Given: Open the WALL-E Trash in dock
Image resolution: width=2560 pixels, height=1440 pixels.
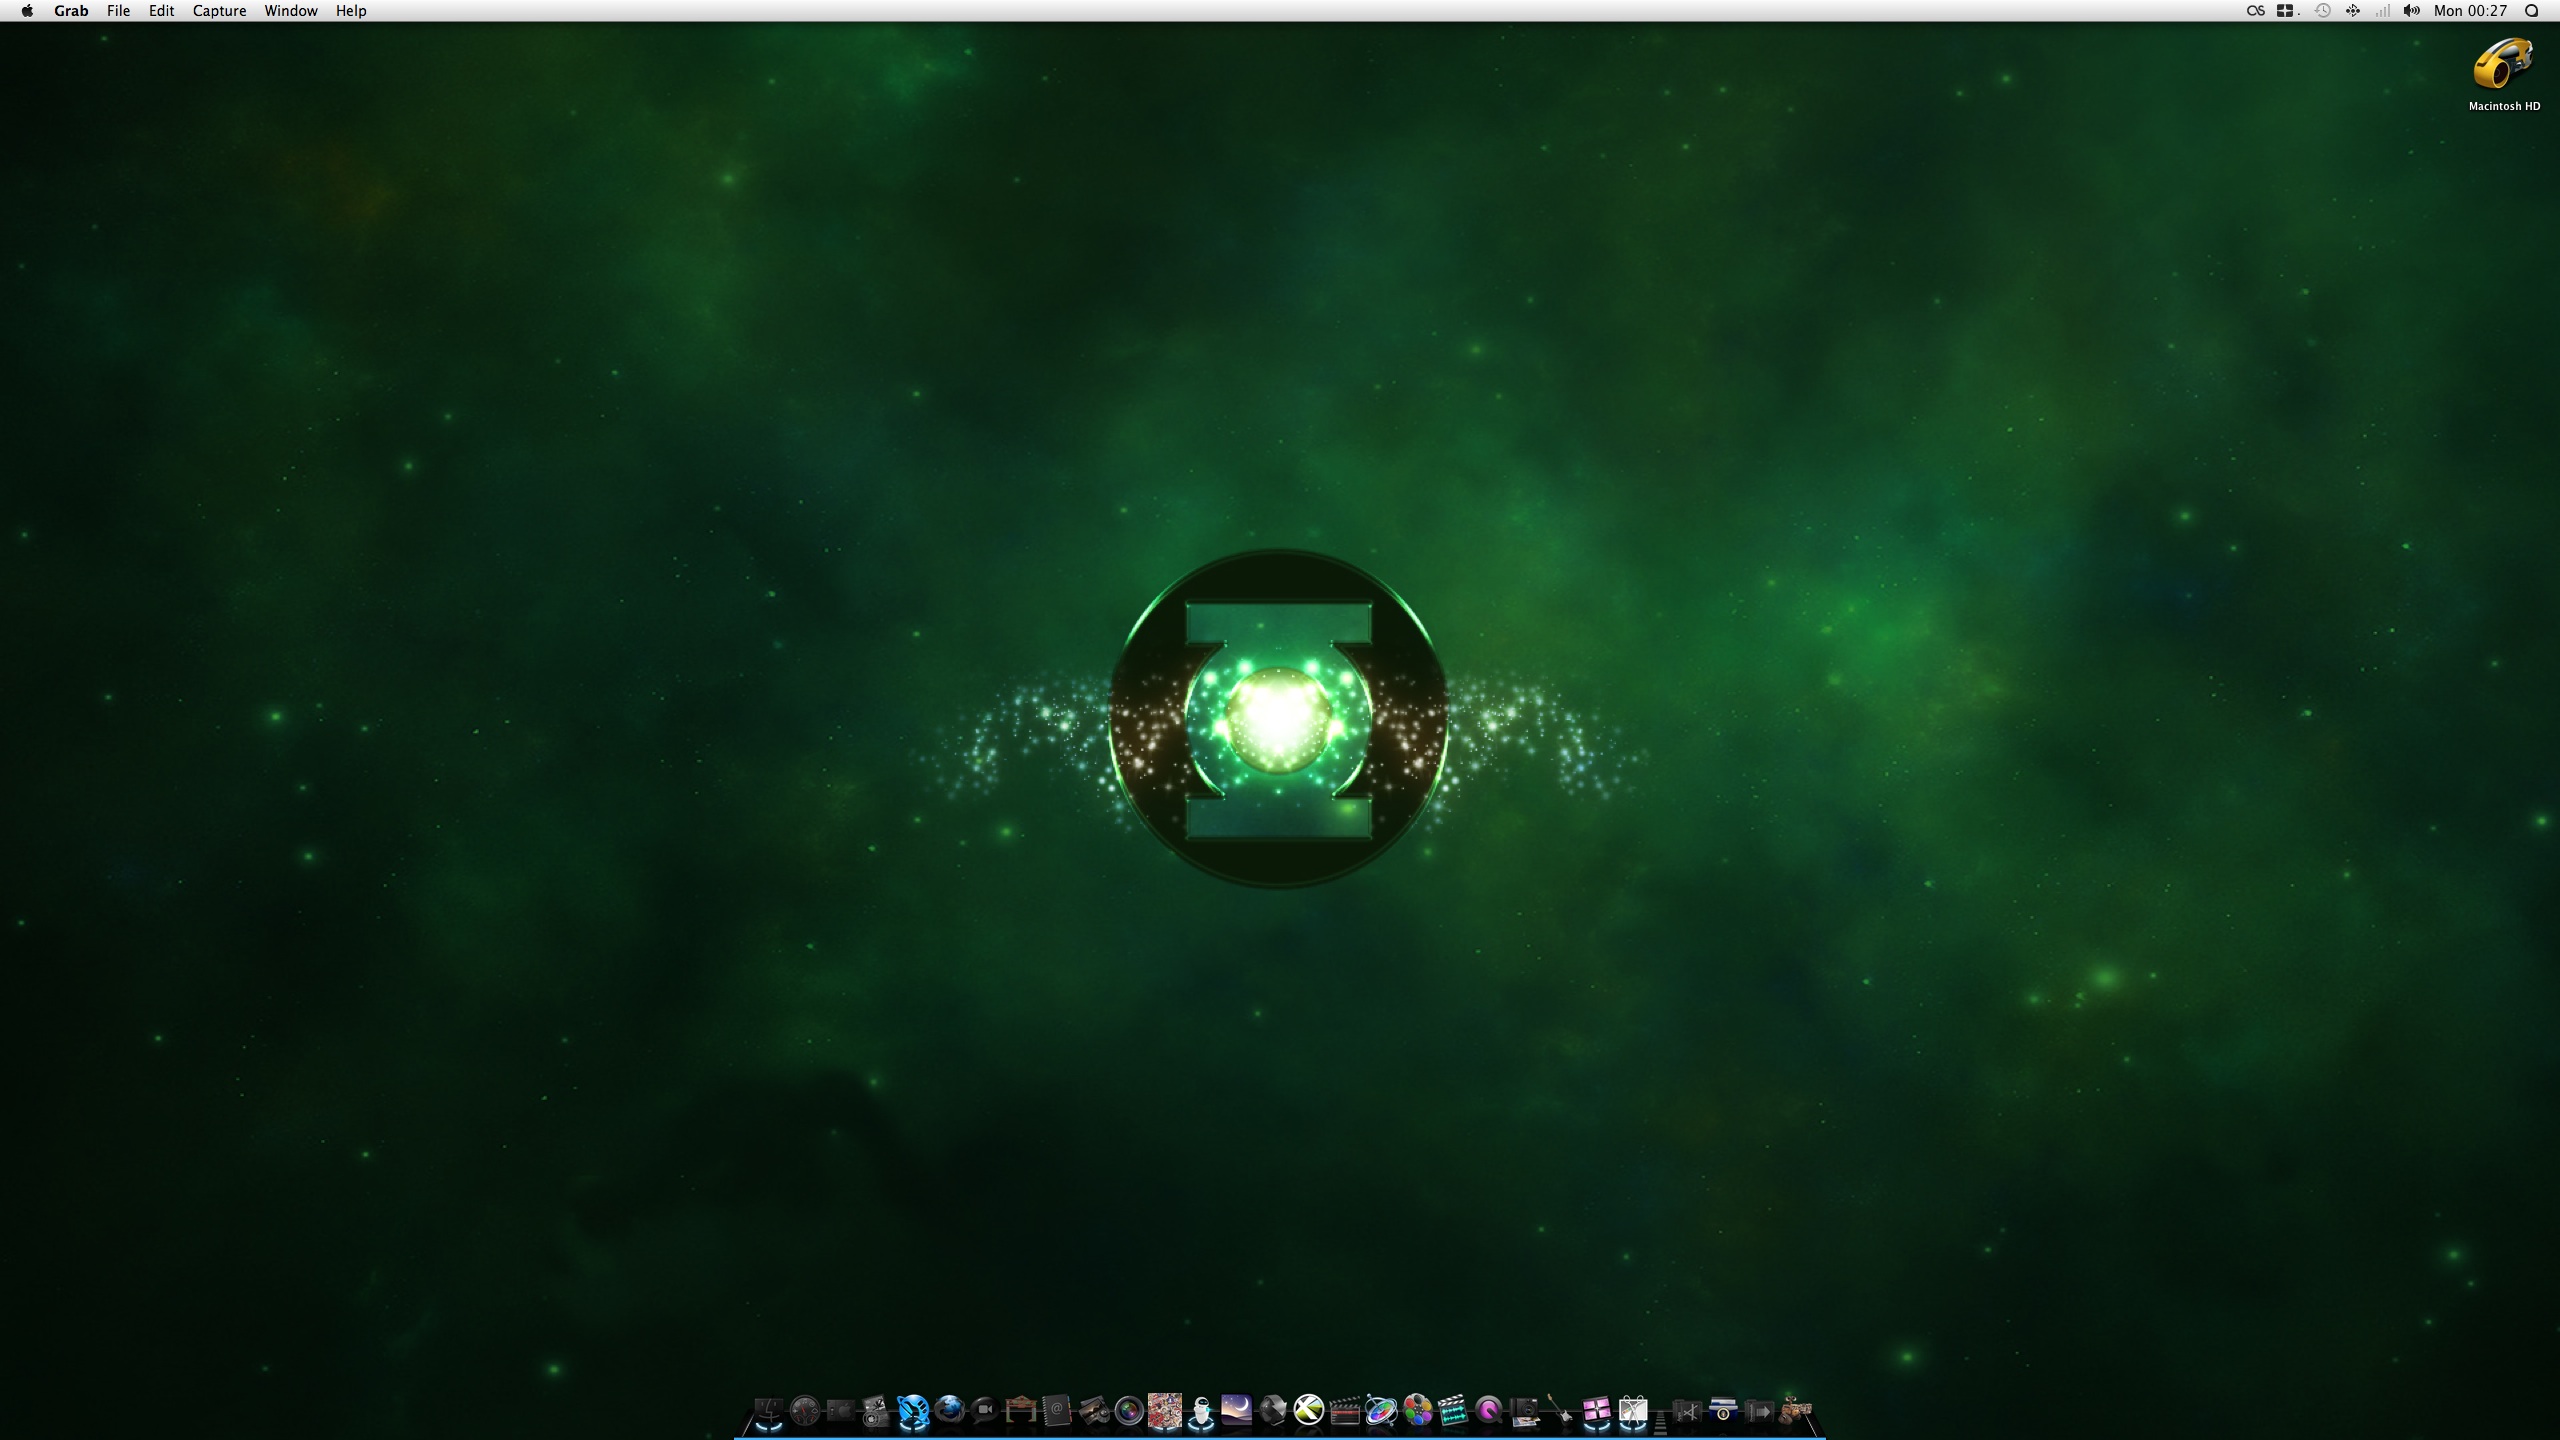Looking at the screenshot, I should 1795,1410.
